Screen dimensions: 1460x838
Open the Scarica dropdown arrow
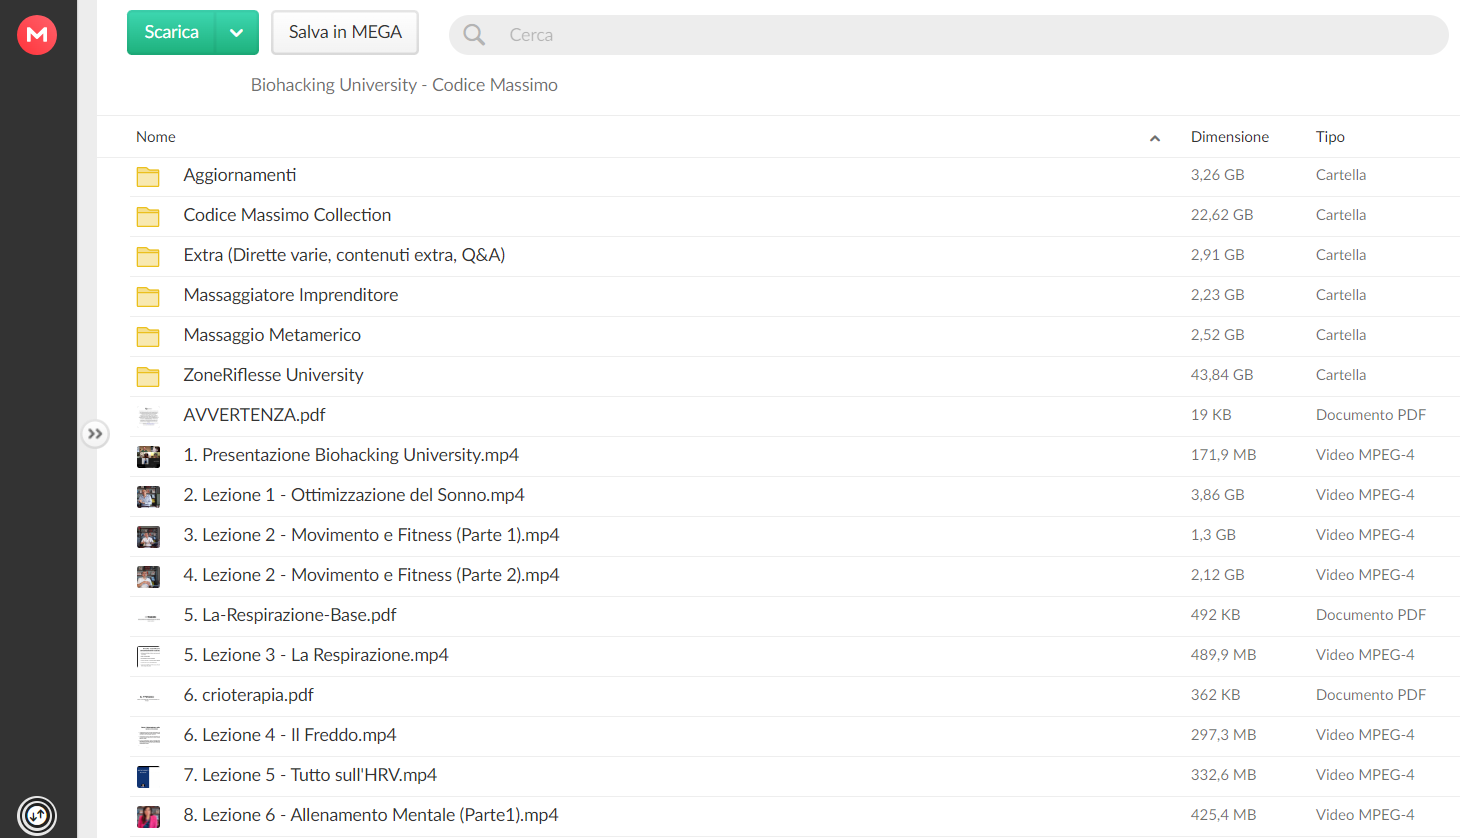pos(237,33)
